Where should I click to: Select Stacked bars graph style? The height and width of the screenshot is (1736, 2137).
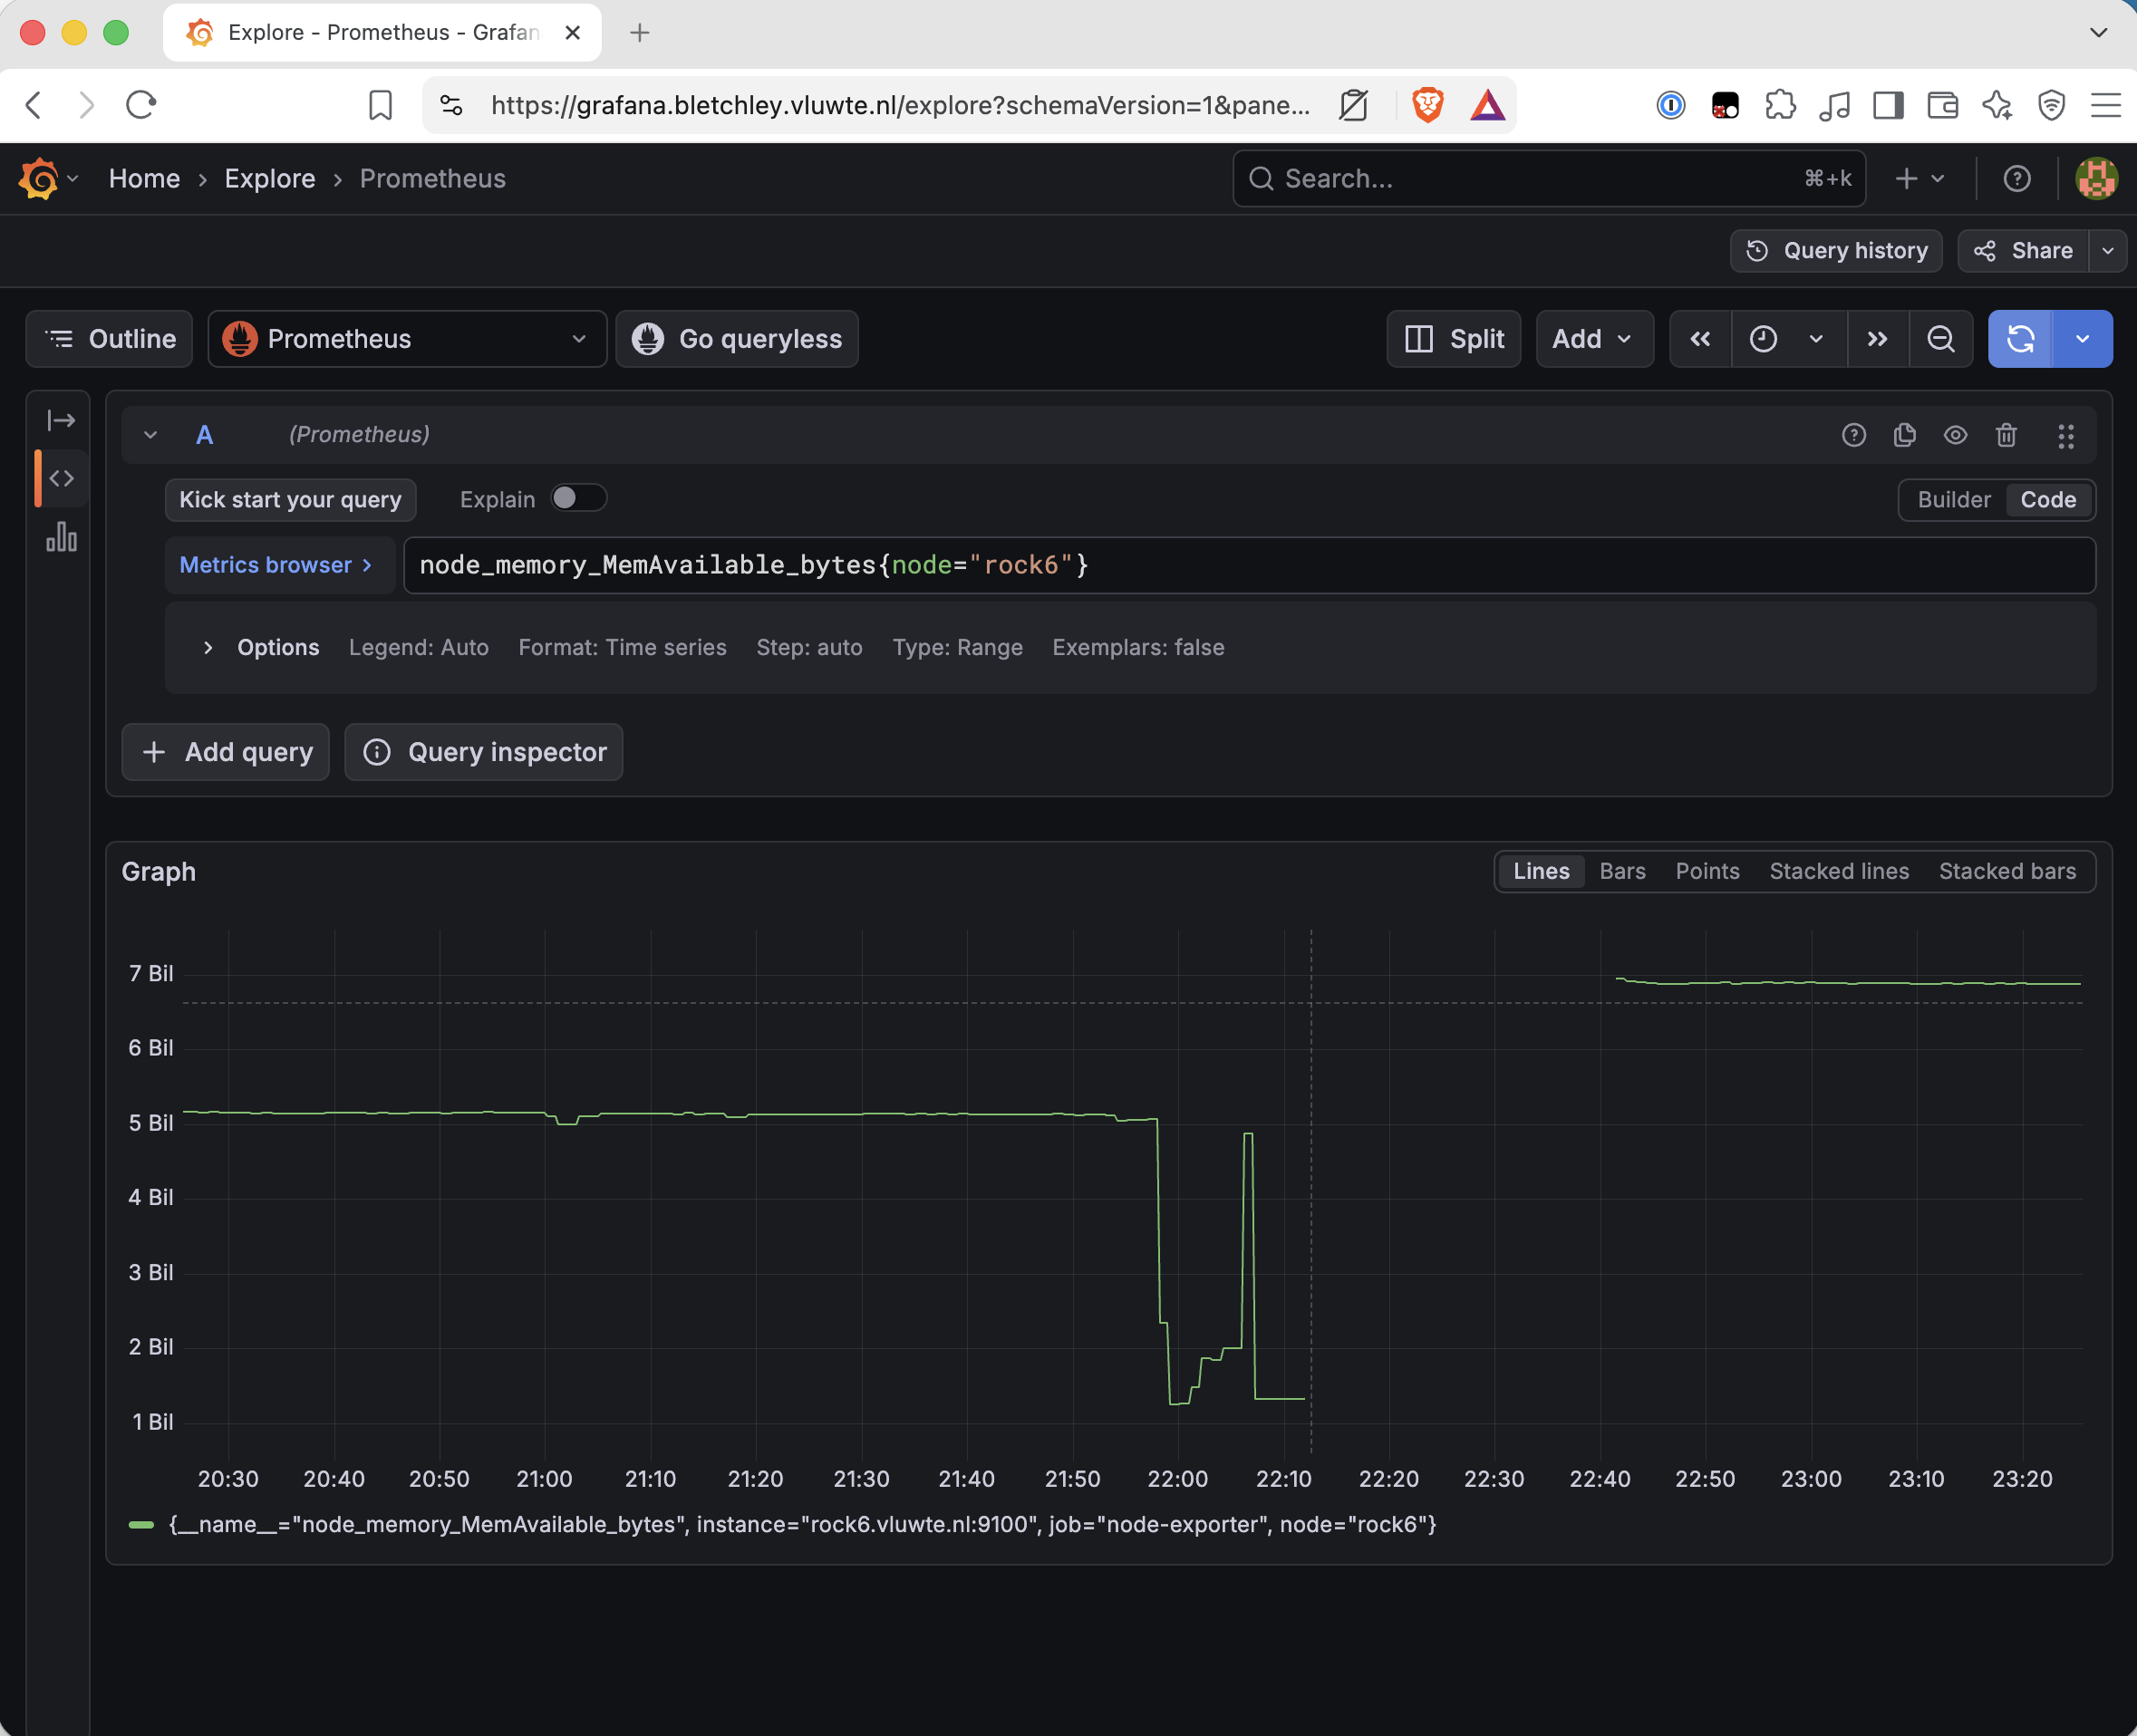point(2007,871)
